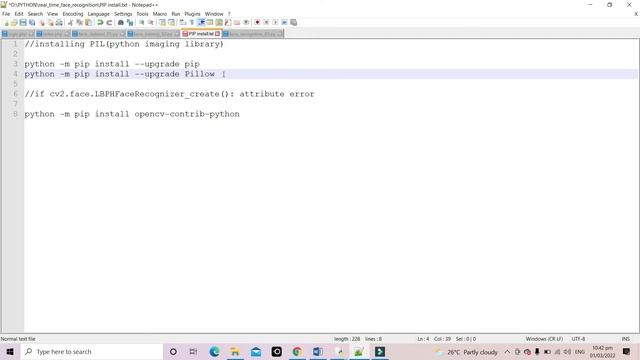The height and width of the screenshot is (360, 640).
Task: Save current recorded macro icon
Action: 293,22
